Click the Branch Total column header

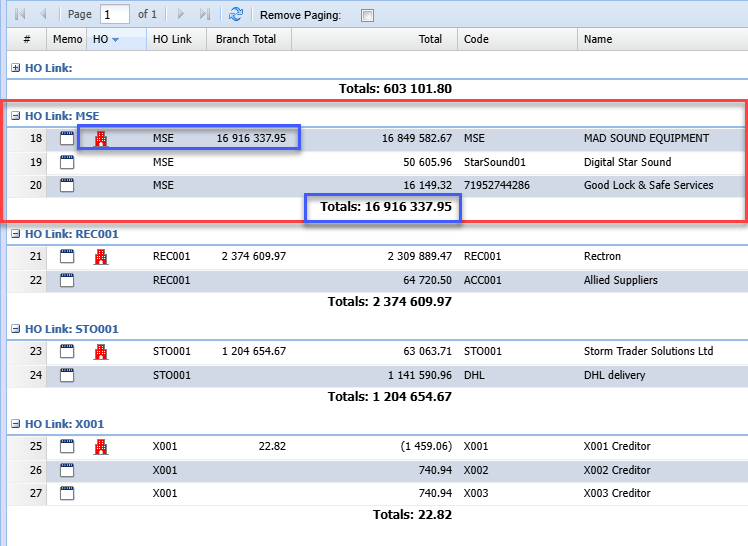246,39
